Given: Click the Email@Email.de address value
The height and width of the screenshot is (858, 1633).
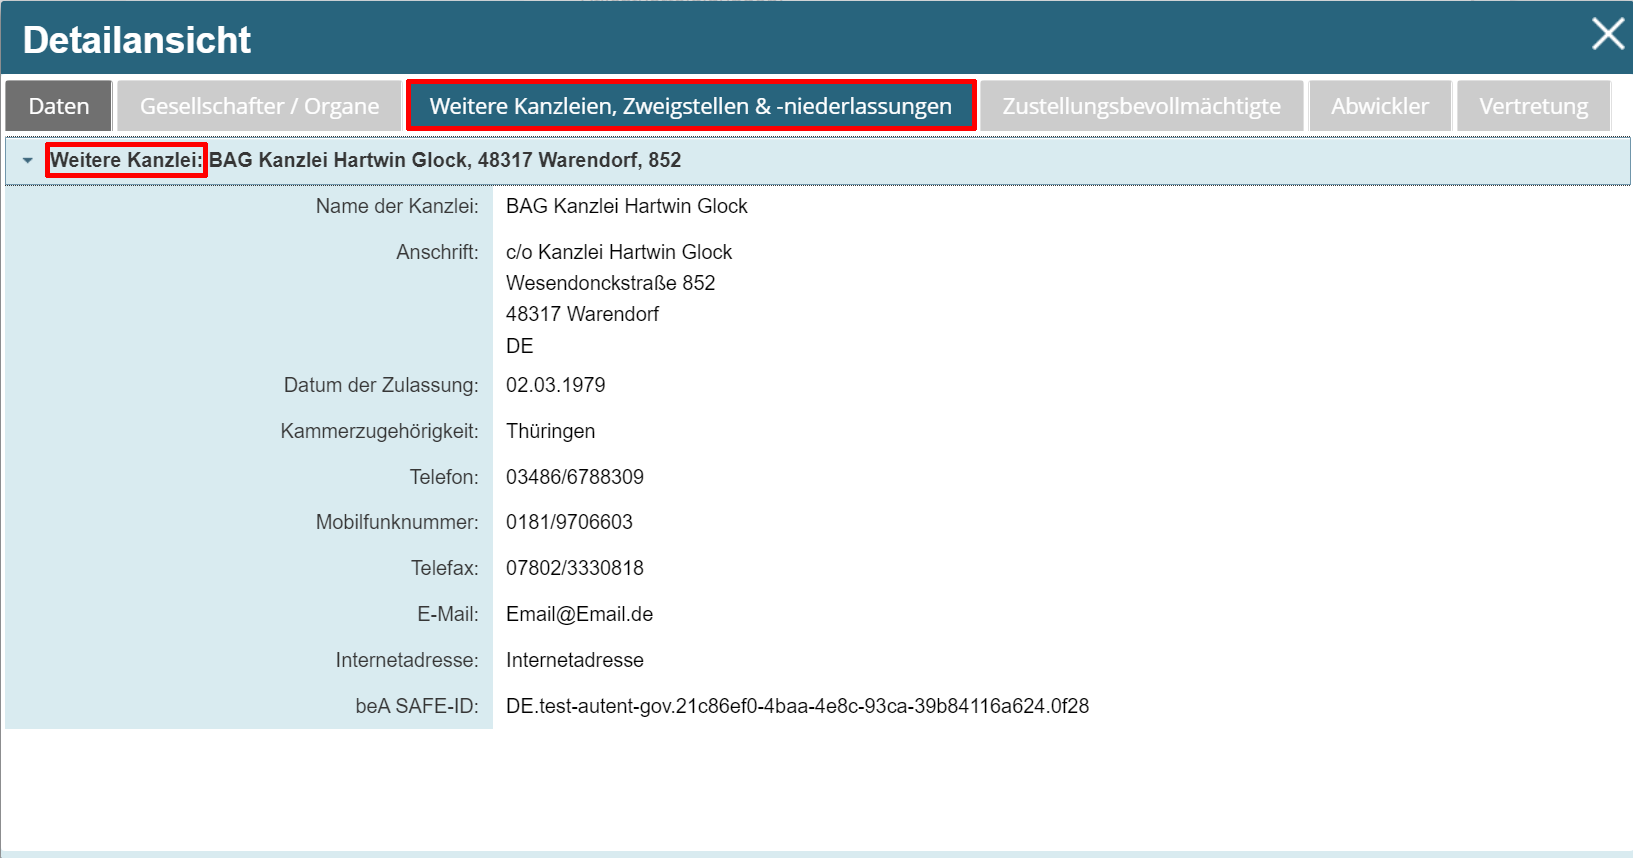Looking at the screenshot, I should 579,614.
